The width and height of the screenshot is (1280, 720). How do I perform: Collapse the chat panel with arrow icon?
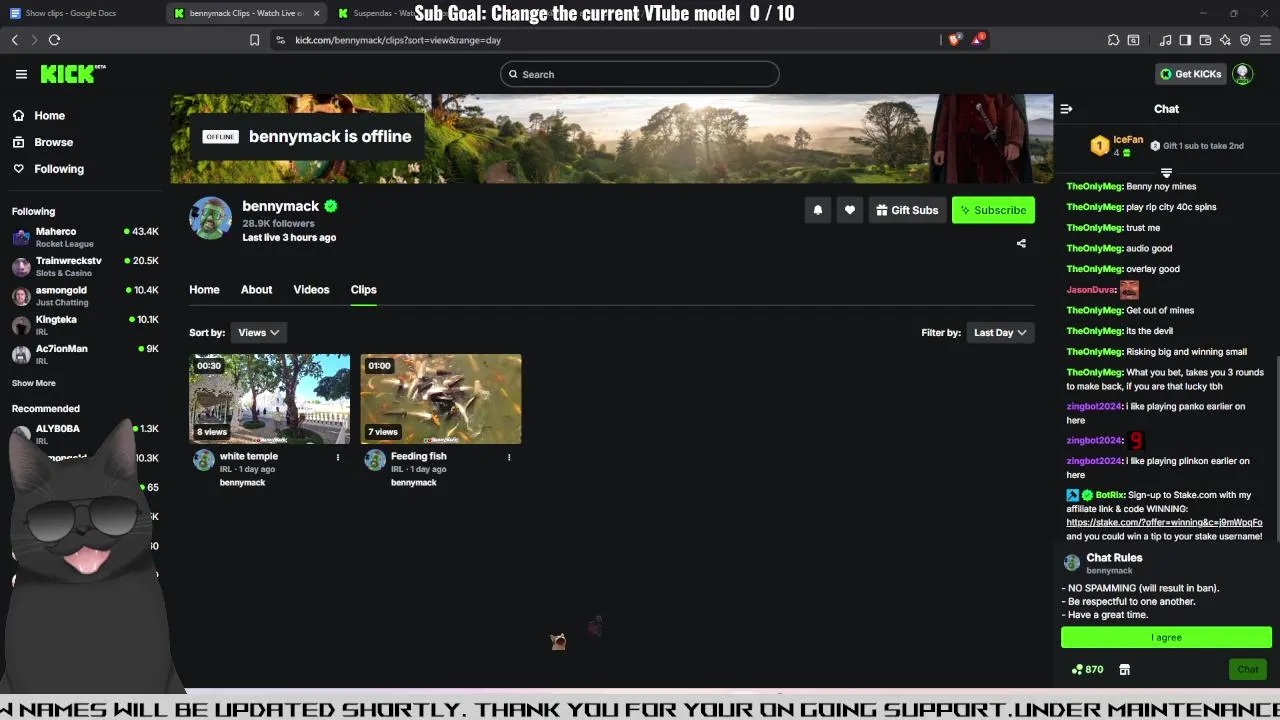tap(1066, 109)
